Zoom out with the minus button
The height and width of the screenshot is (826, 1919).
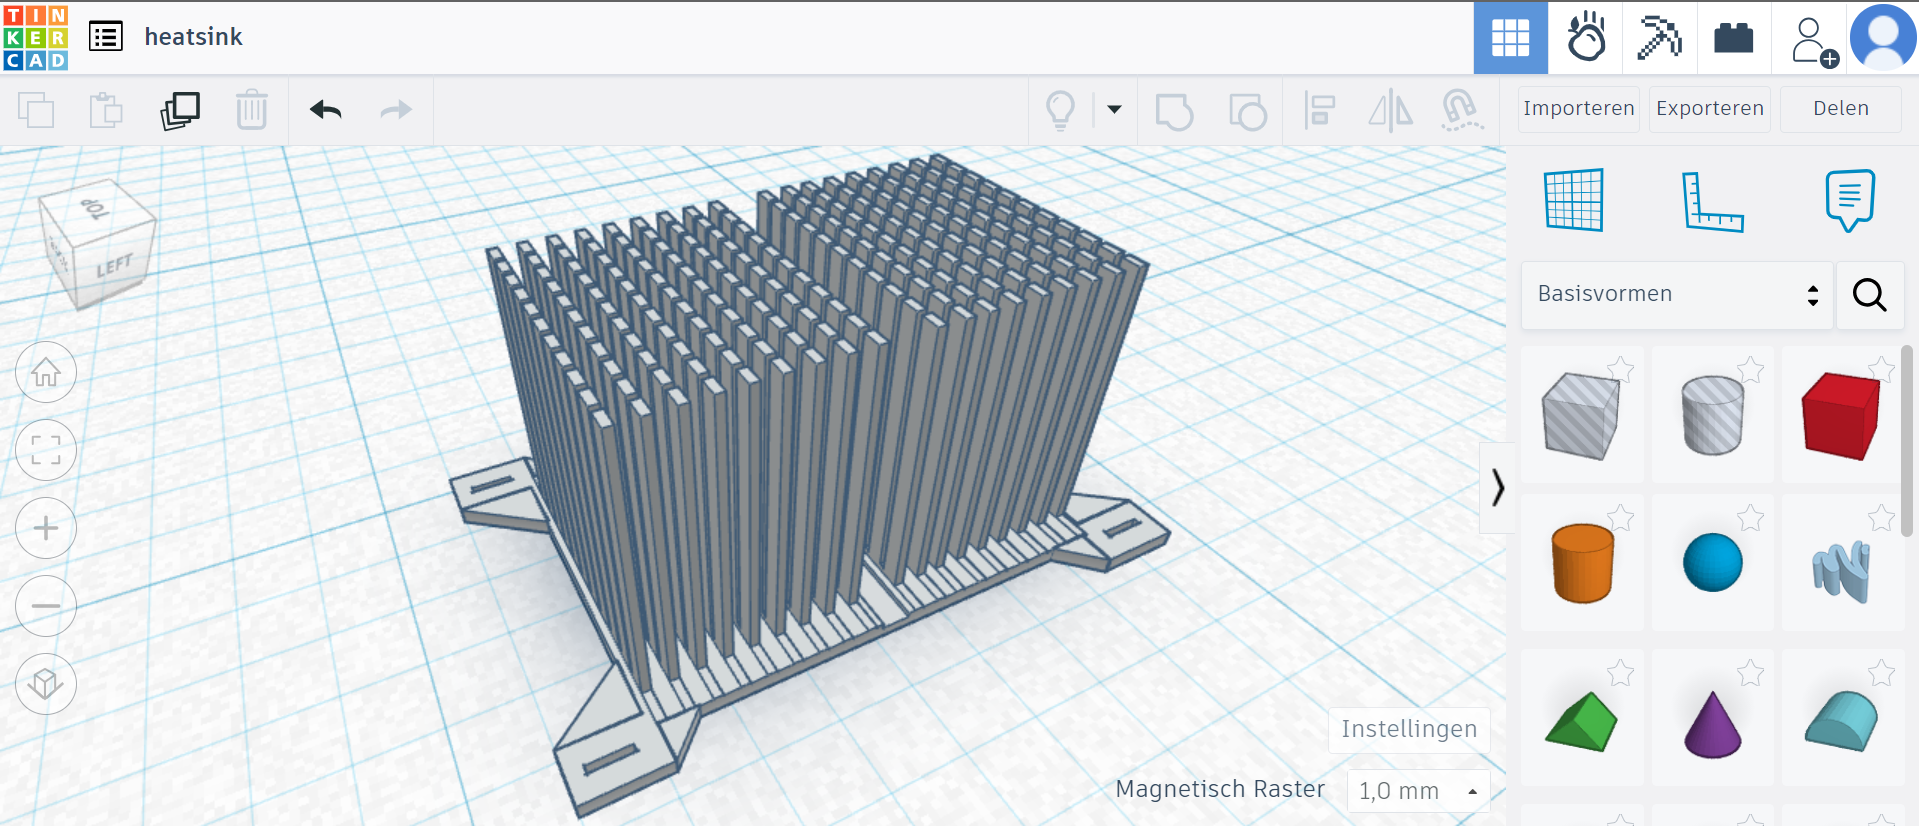(46, 606)
